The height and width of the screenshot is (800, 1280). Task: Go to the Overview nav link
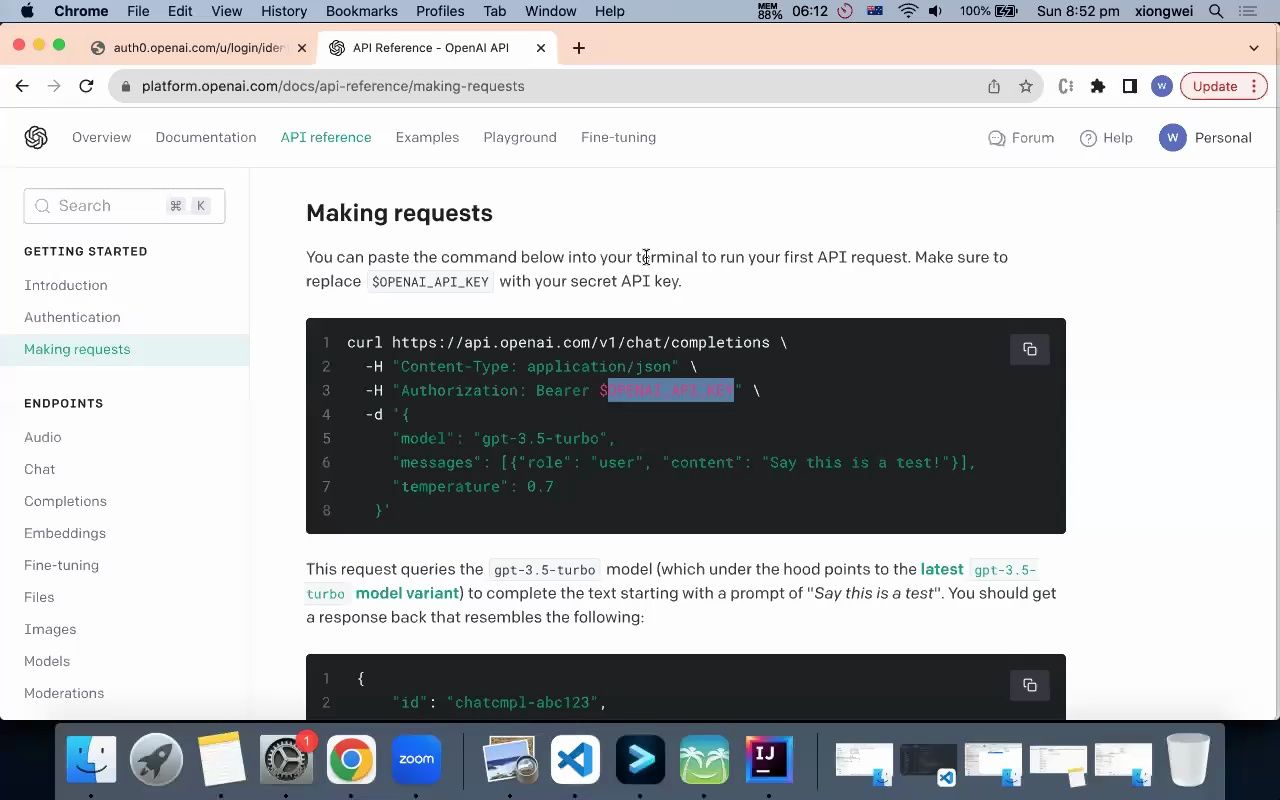click(x=101, y=137)
